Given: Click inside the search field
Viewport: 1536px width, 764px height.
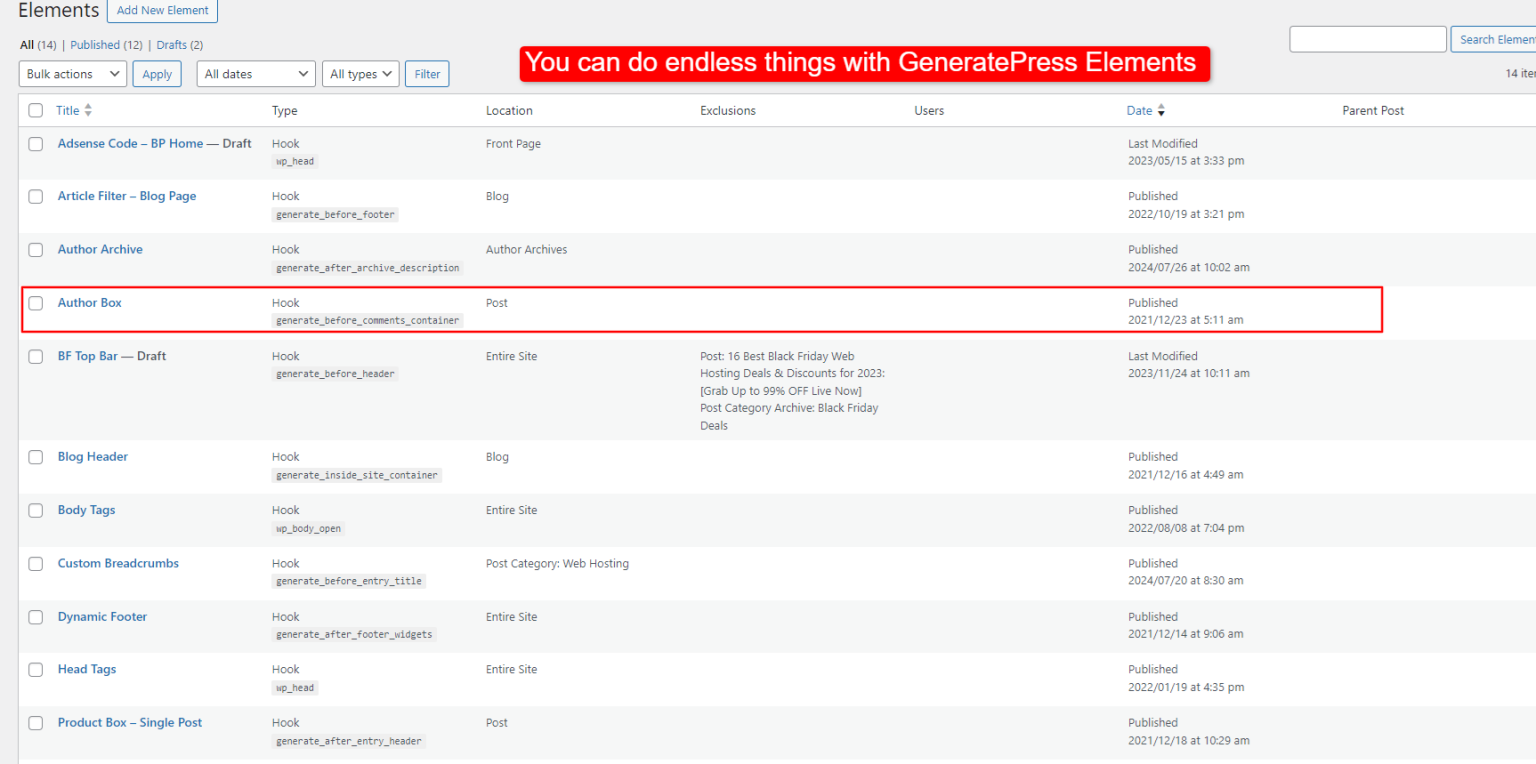Looking at the screenshot, I should tap(1367, 38).
